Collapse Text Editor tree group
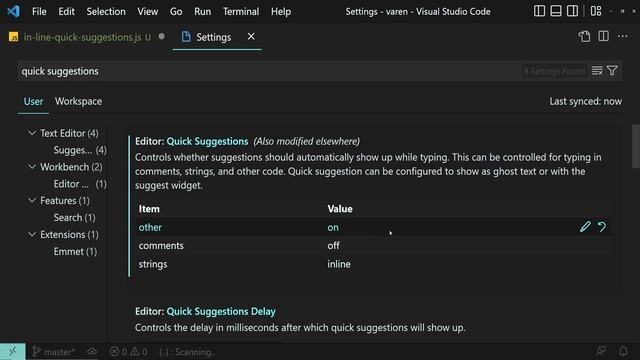Screen dimensions: 640x360 pyautogui.click(x=32, y=133)
